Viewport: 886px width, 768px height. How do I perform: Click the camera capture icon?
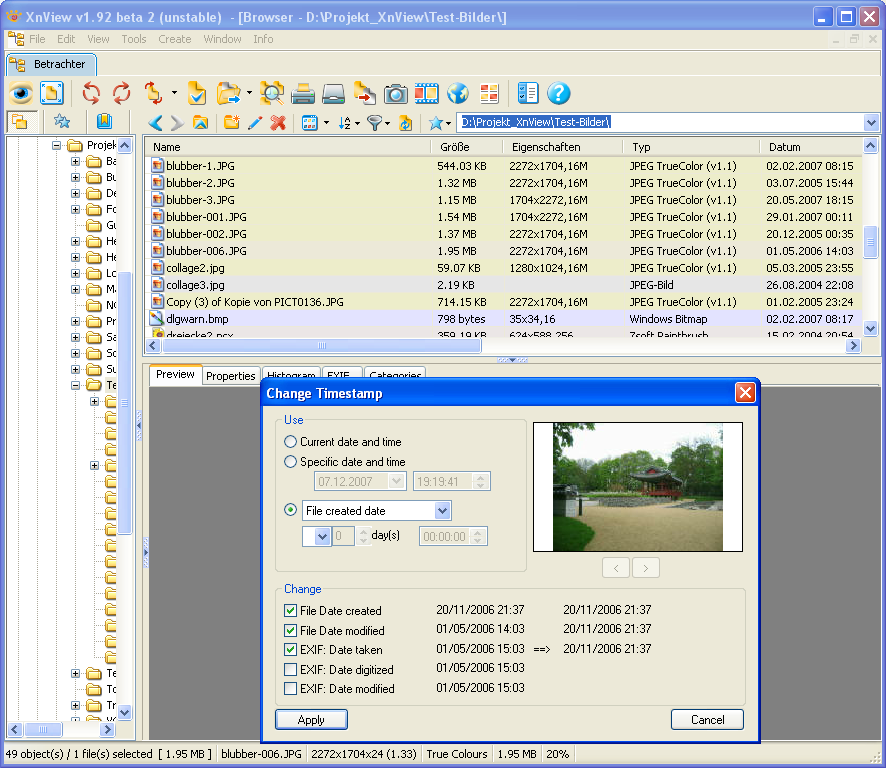pos(396,93)
